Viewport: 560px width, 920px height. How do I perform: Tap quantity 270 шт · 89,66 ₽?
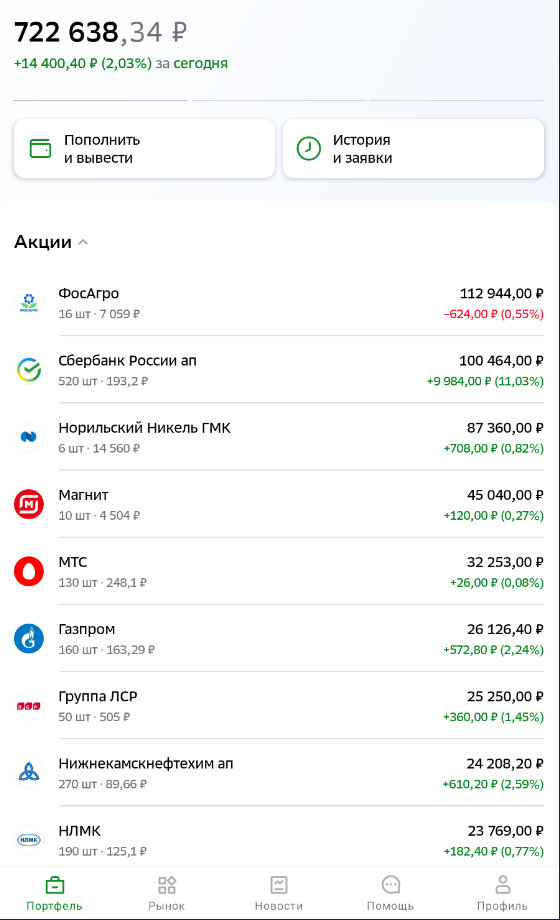coord(103,784)
